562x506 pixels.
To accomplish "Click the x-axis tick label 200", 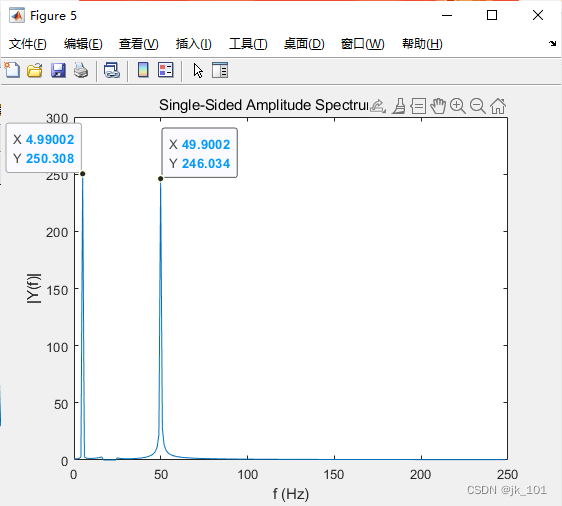I will [420, 475].
